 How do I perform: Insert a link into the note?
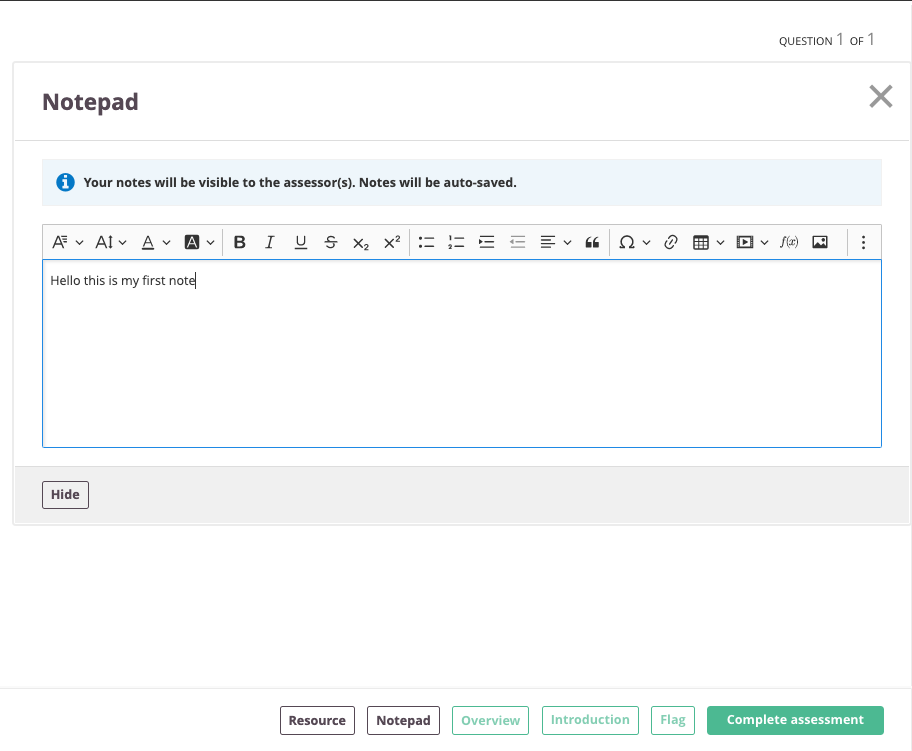coord(671,242)
